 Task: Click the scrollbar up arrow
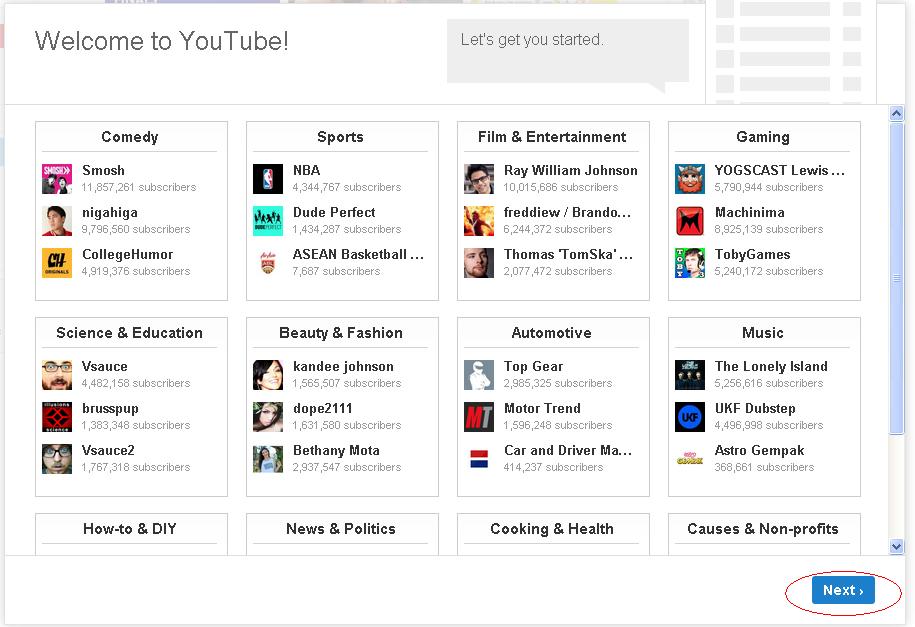click(x=897, y=111)
